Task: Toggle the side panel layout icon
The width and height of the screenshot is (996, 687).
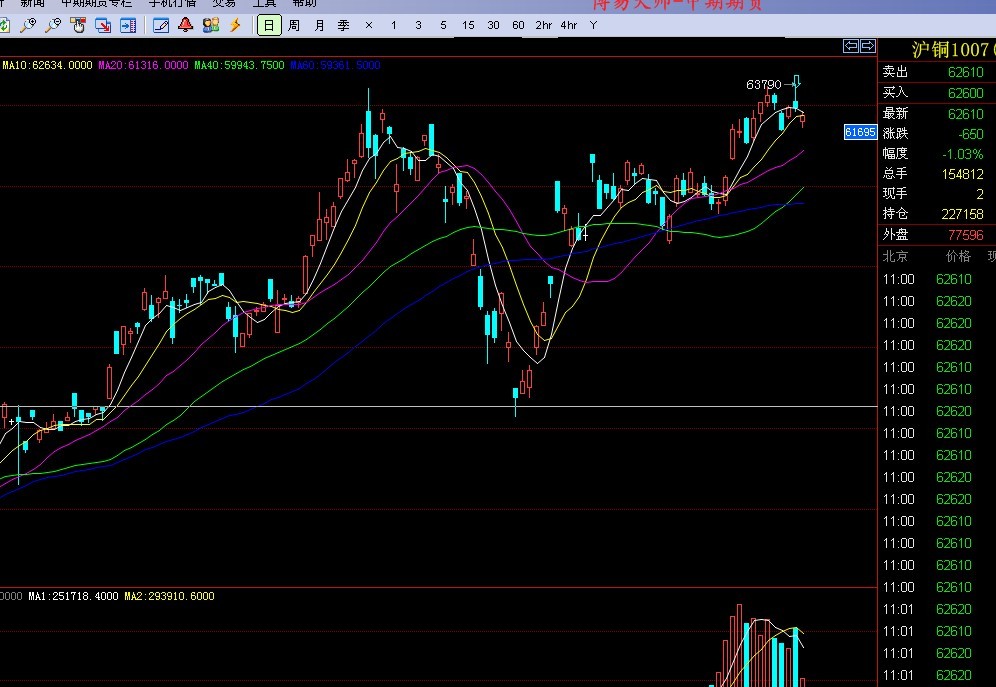Action: point(128,25)
